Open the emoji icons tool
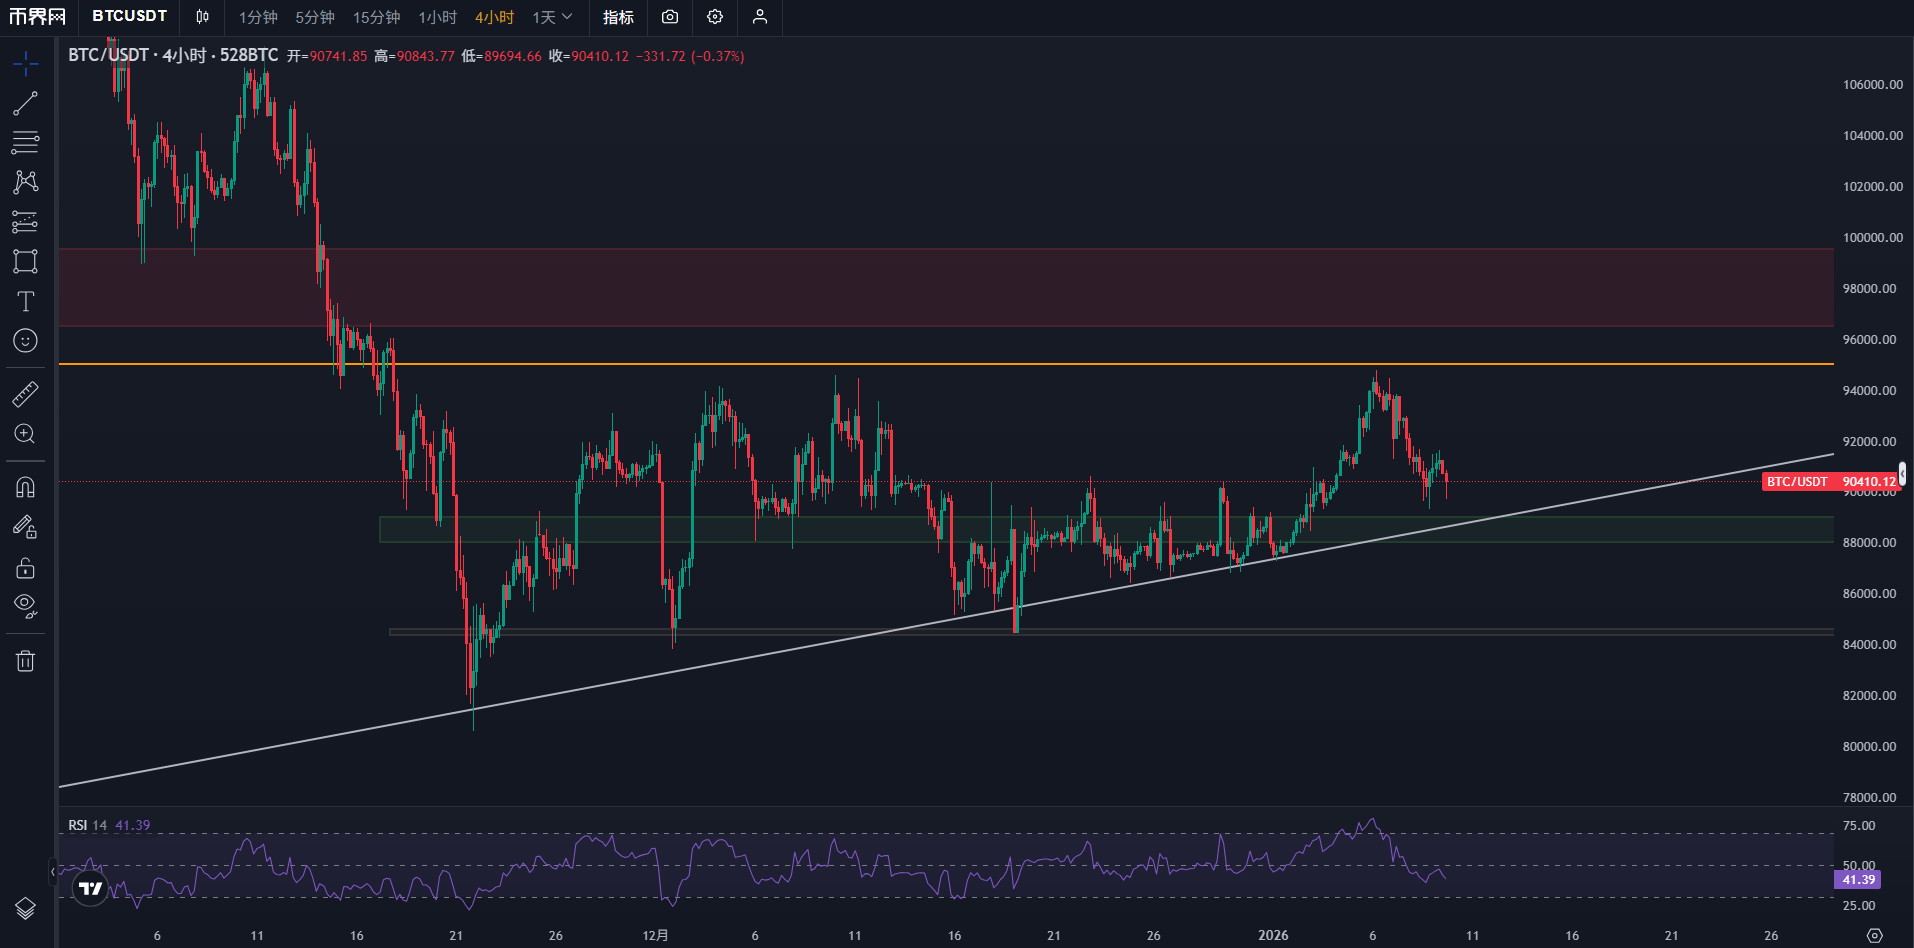The height and width of the screenshot is (948, 1914). click(x=25, y=341)
